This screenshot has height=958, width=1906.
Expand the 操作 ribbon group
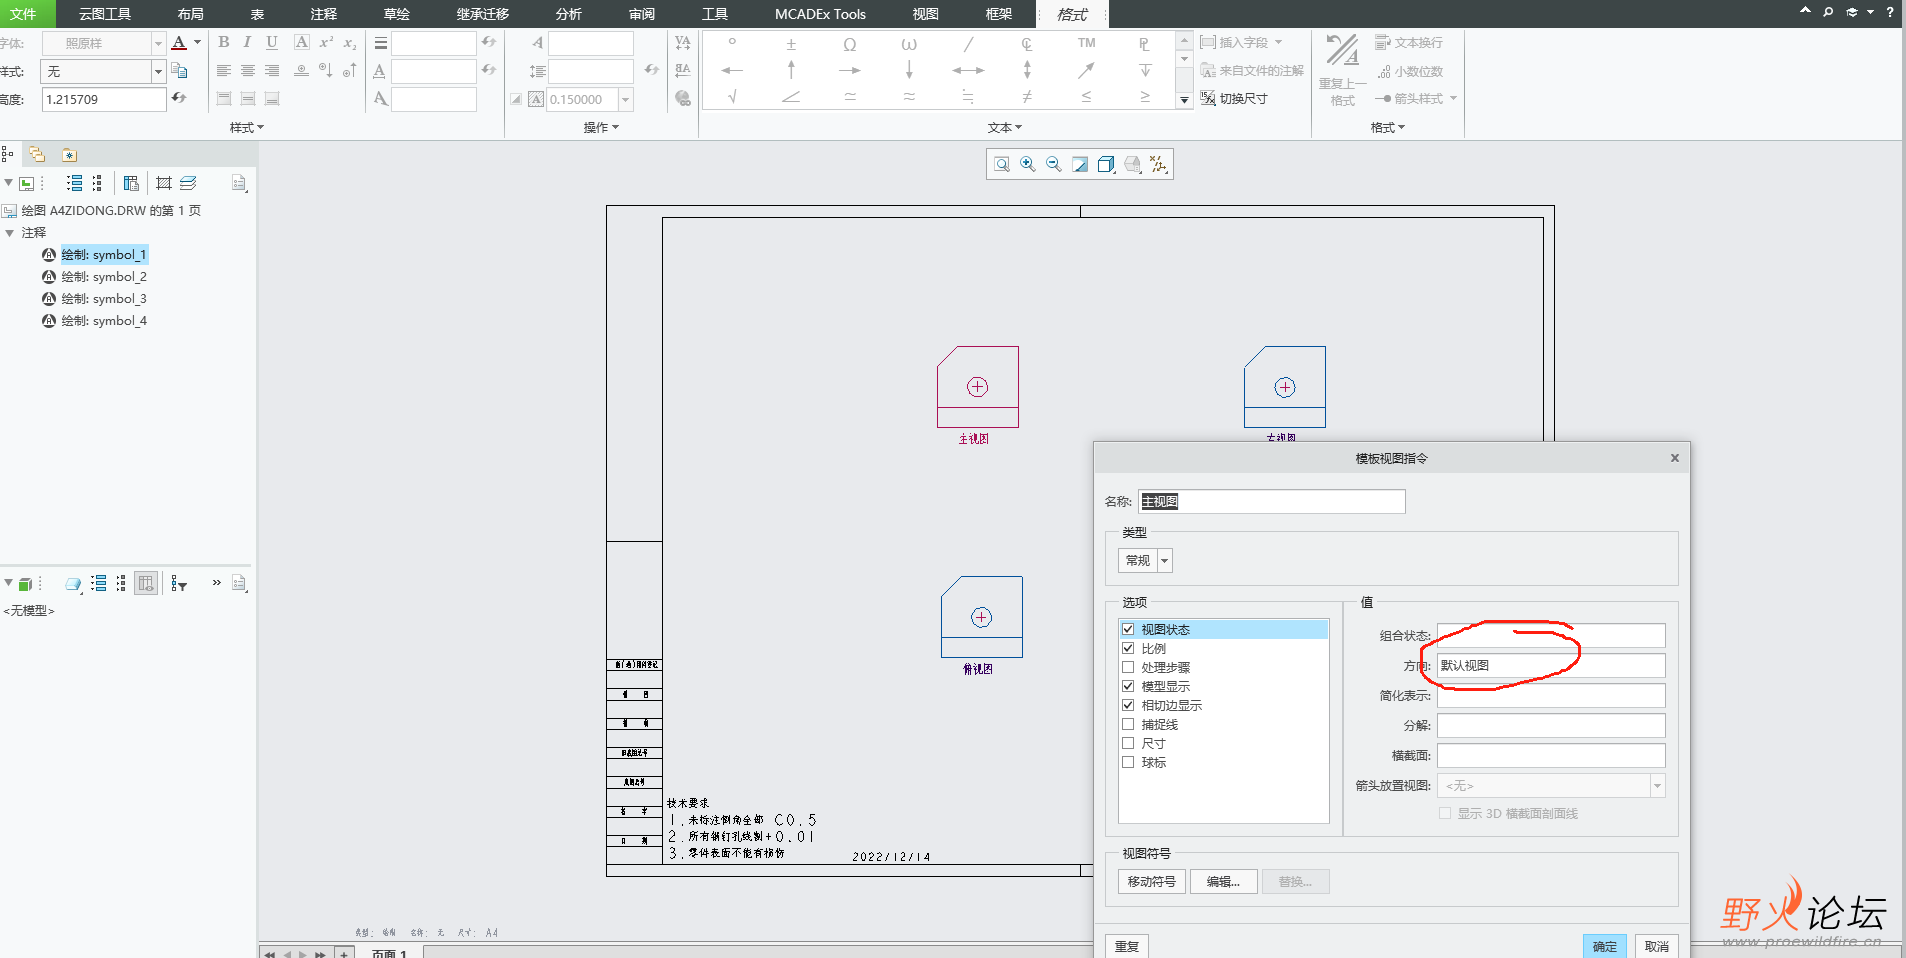tap(601, 127)
